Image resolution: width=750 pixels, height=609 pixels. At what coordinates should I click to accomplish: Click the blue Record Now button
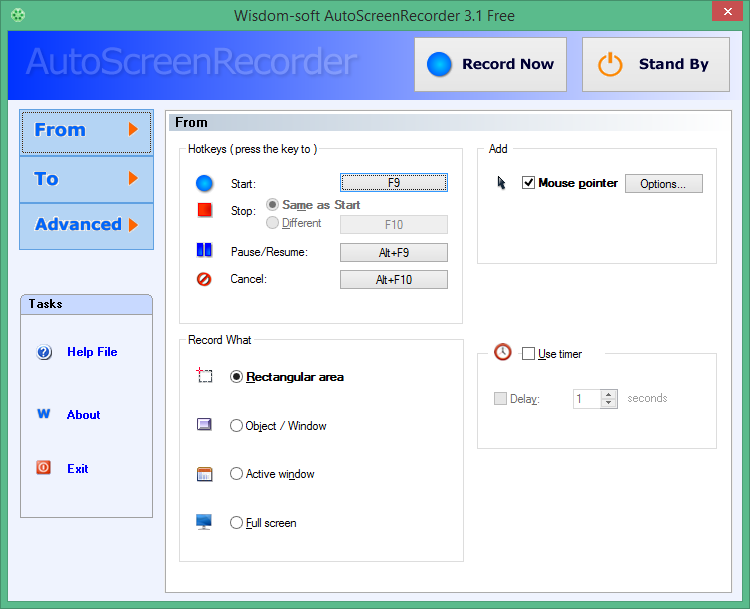coord(490,64)
